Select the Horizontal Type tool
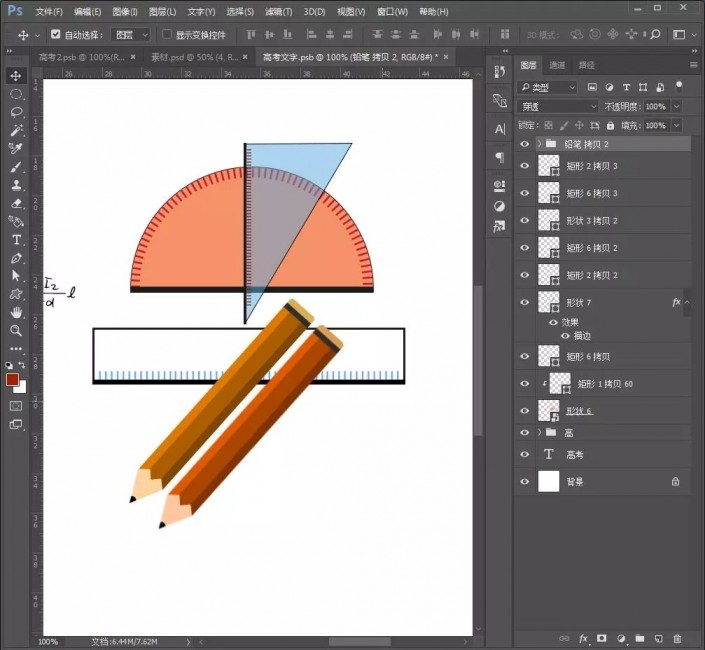 16,240
